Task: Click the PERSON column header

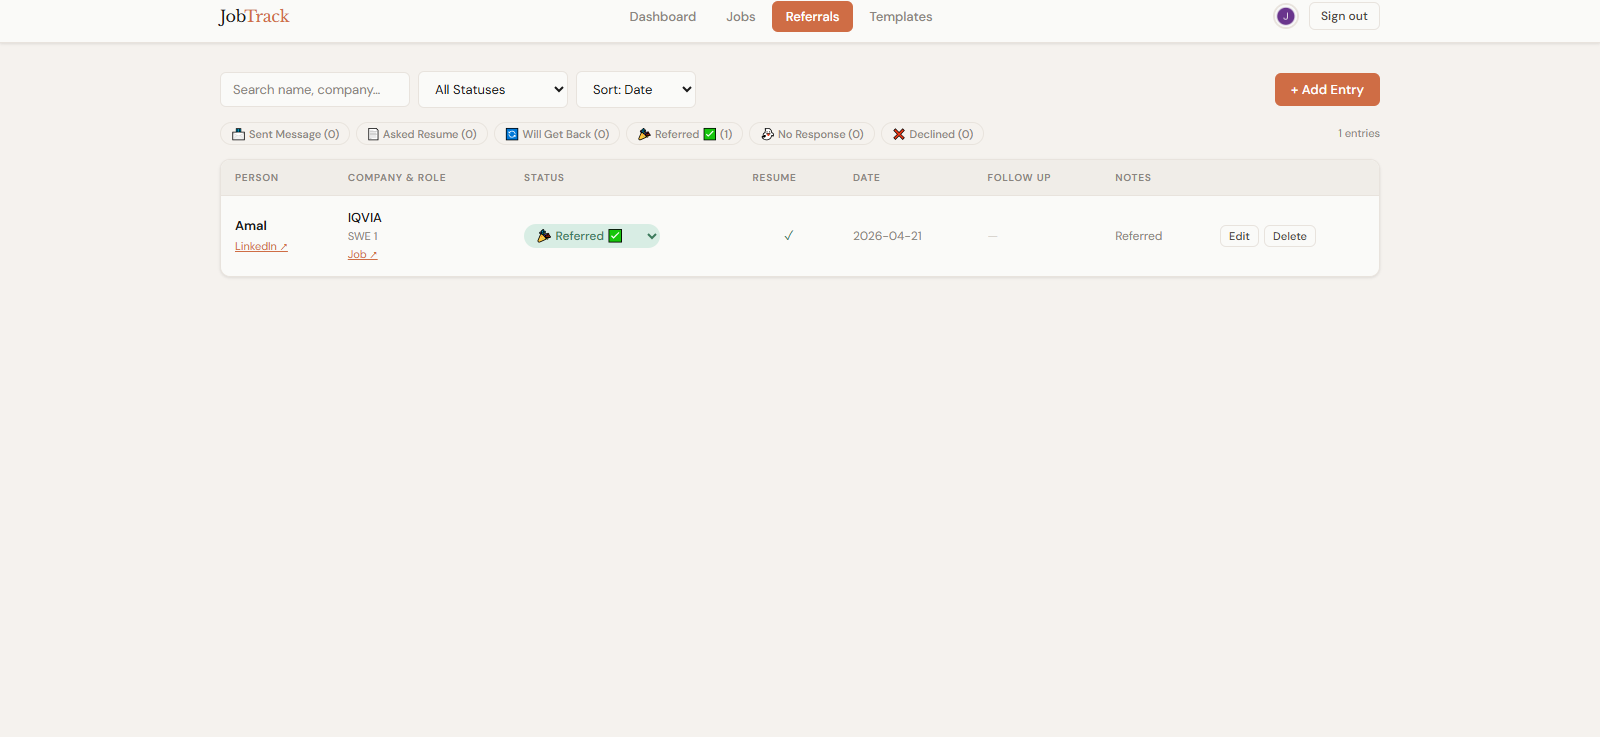Action: pos(257,178)
